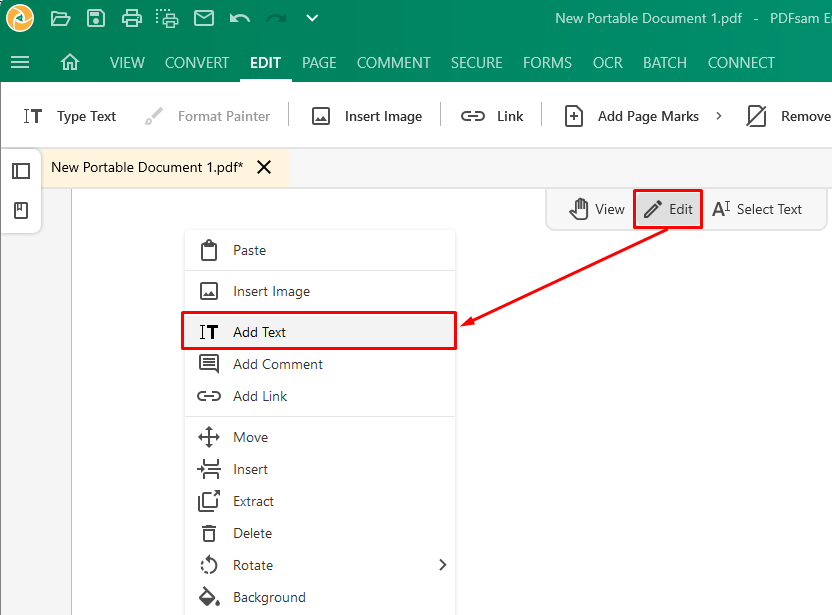The height and width of the screenshot is (615, 832).
Task: Choose Rotate from the context menu
Action: 320,565
